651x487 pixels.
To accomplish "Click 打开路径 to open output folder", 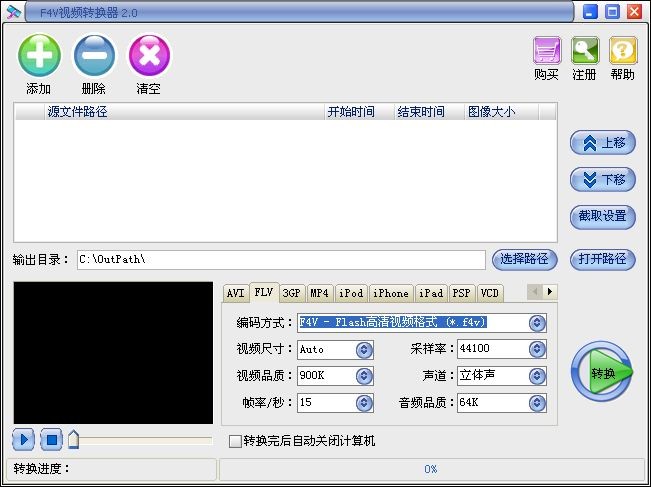I will 603,259.
